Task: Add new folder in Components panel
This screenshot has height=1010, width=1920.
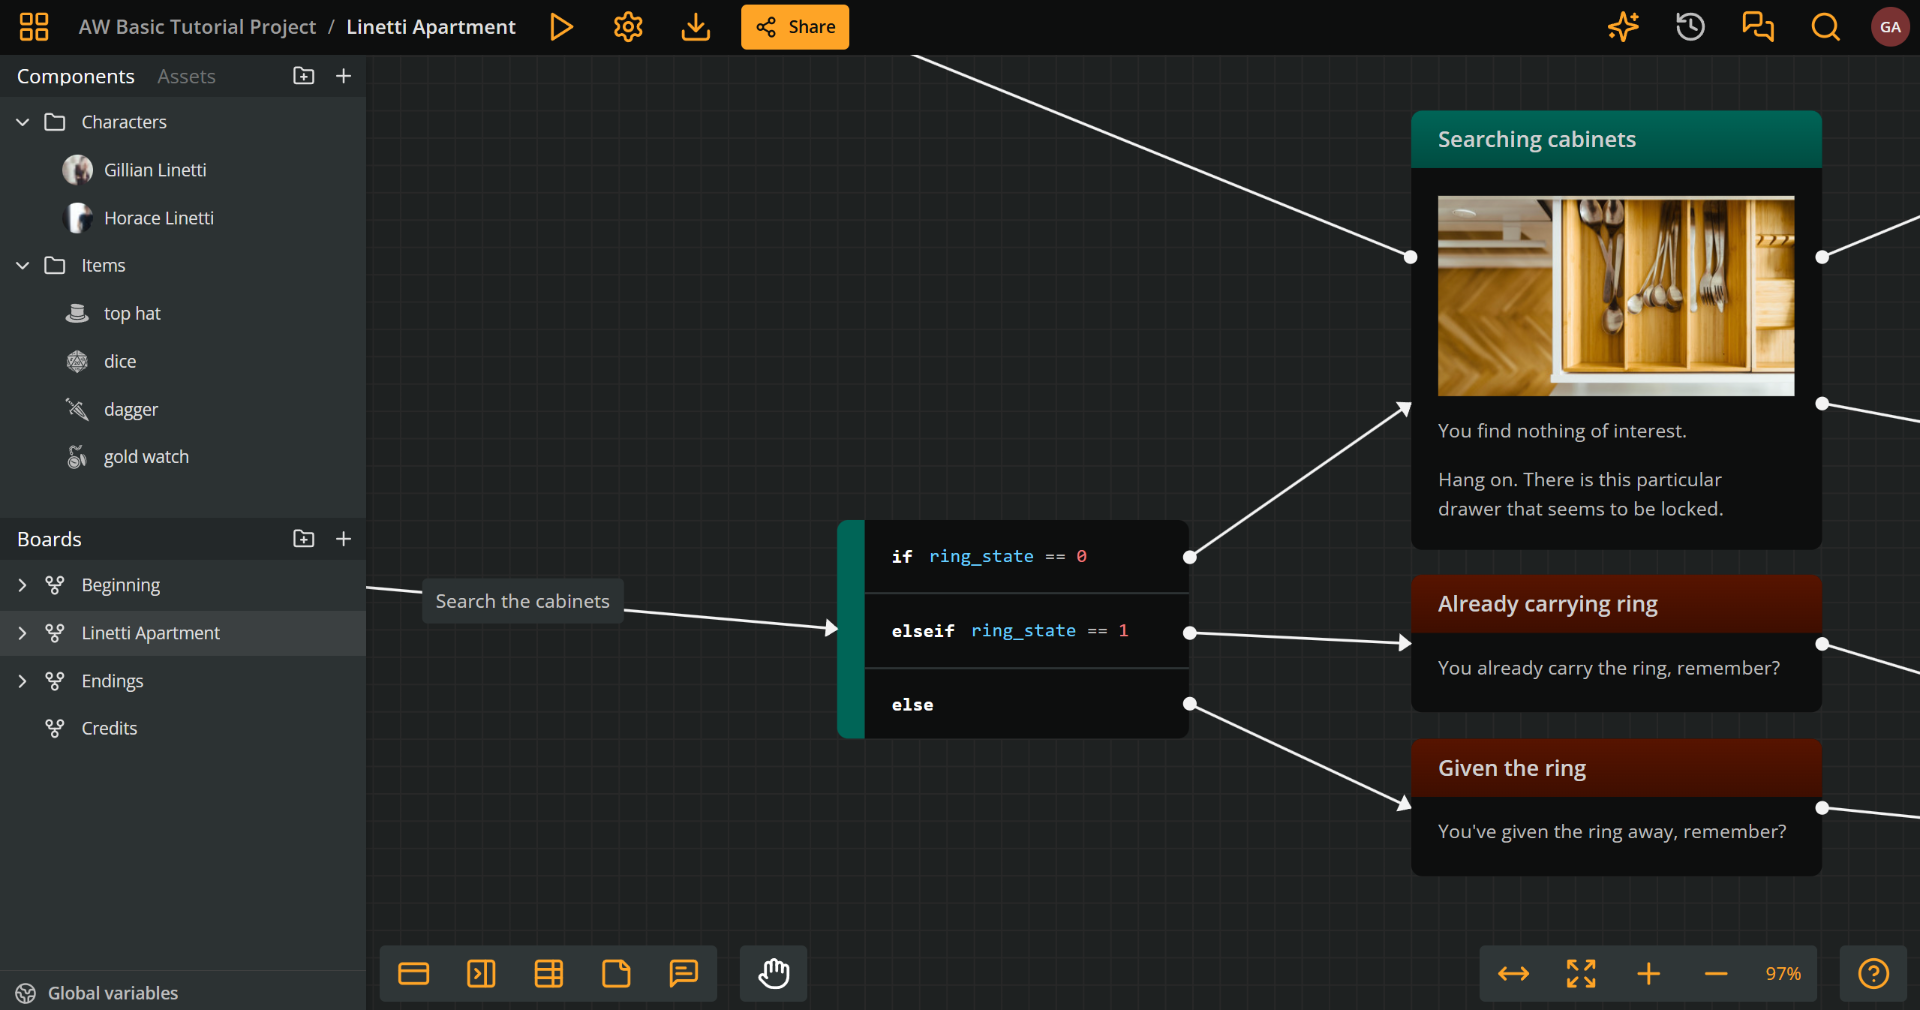Action: pos(304,76)
